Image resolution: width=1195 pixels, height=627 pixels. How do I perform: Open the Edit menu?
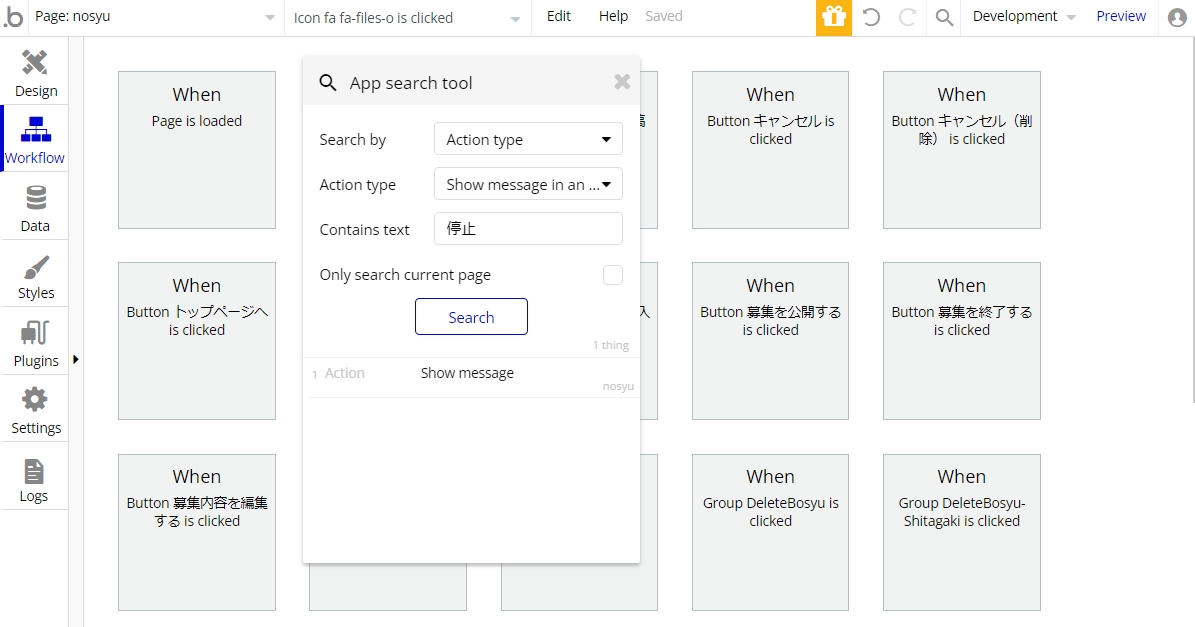[559, 16]
